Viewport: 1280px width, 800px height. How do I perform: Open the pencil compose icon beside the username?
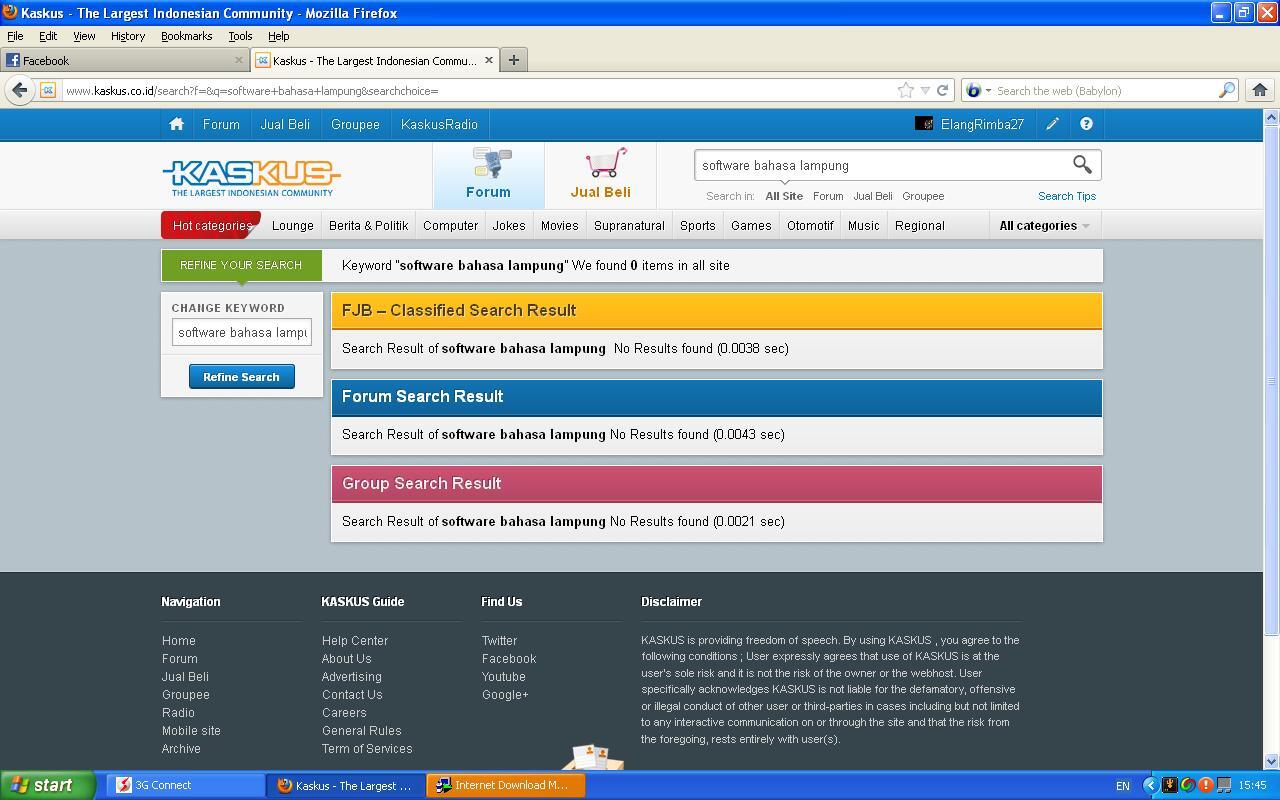point(1052,124)
